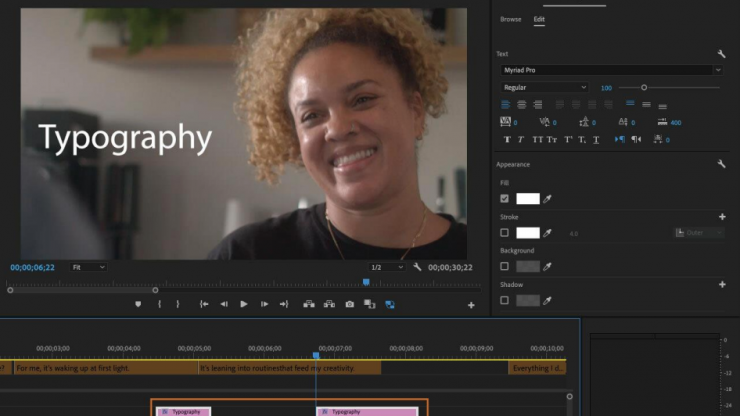Pick fill color with the Fill eyedropper
Image resolution: width=740 pixels, height=416 pixels.
coord(547,199)
